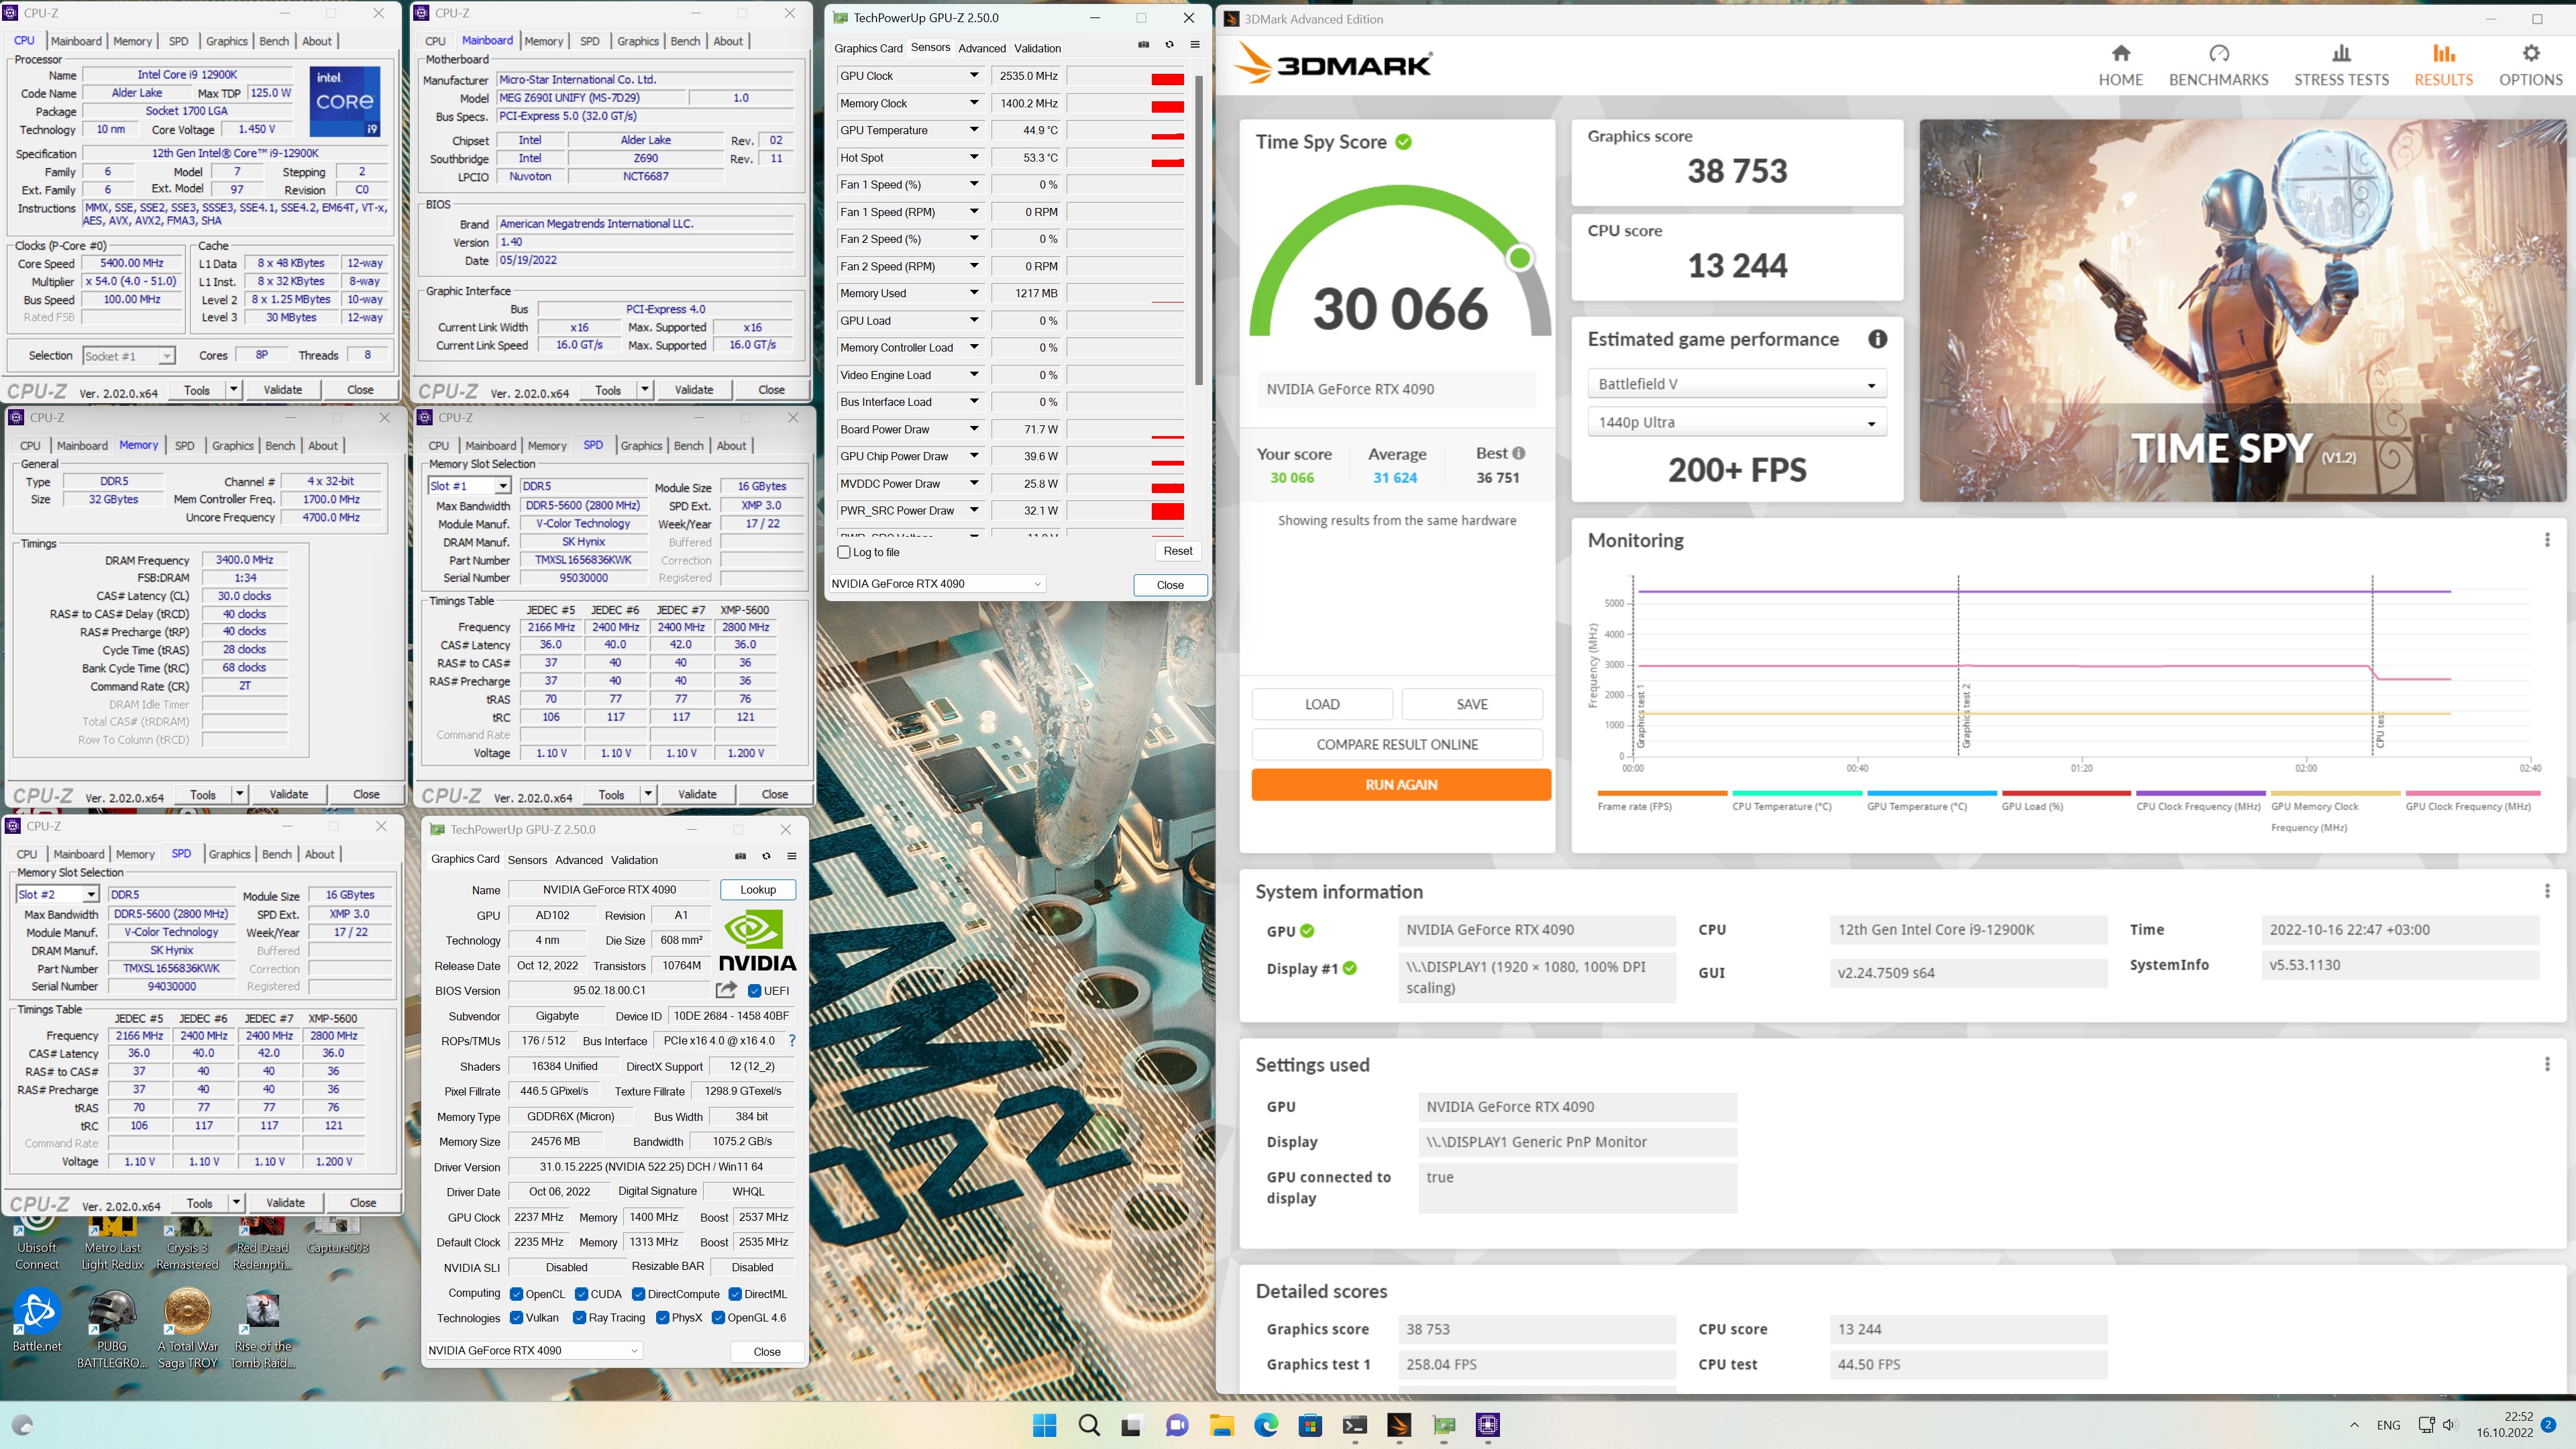
Task: Toggle the OpenCL checkbox
Action: pos(516,1294)
